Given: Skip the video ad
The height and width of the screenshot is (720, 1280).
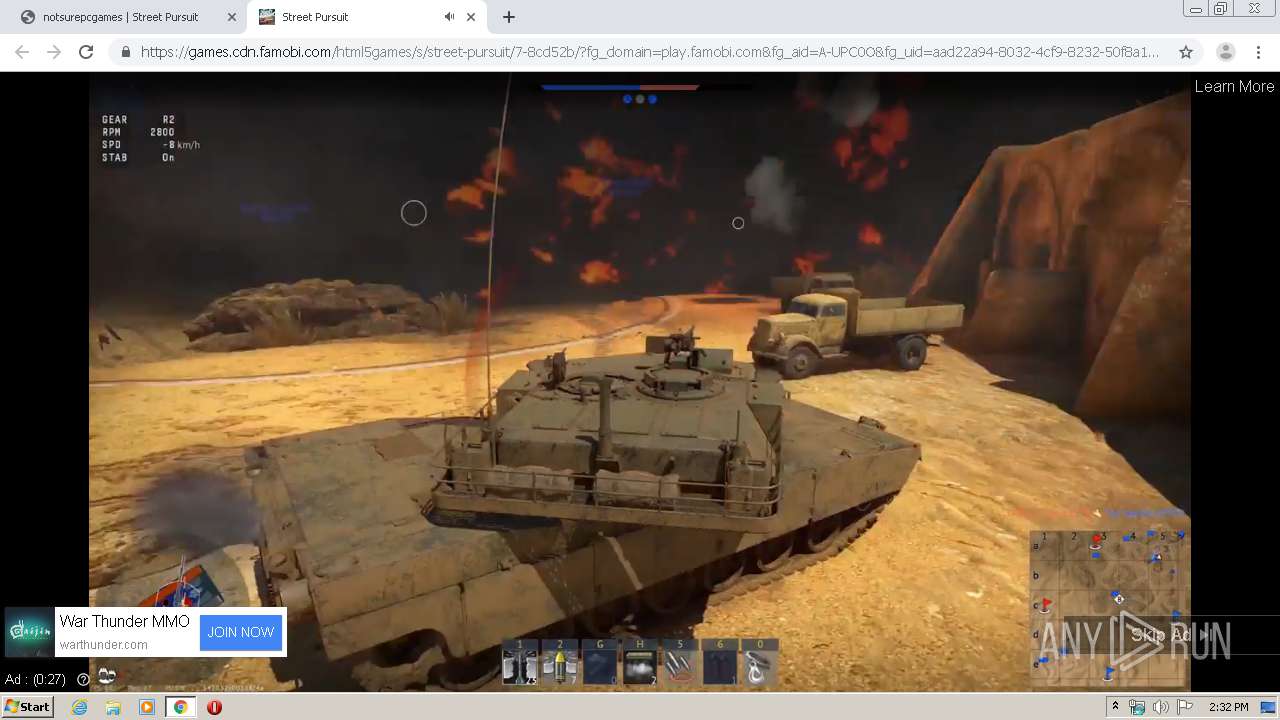Looking at the screenshot, I should click(1171, 635).
